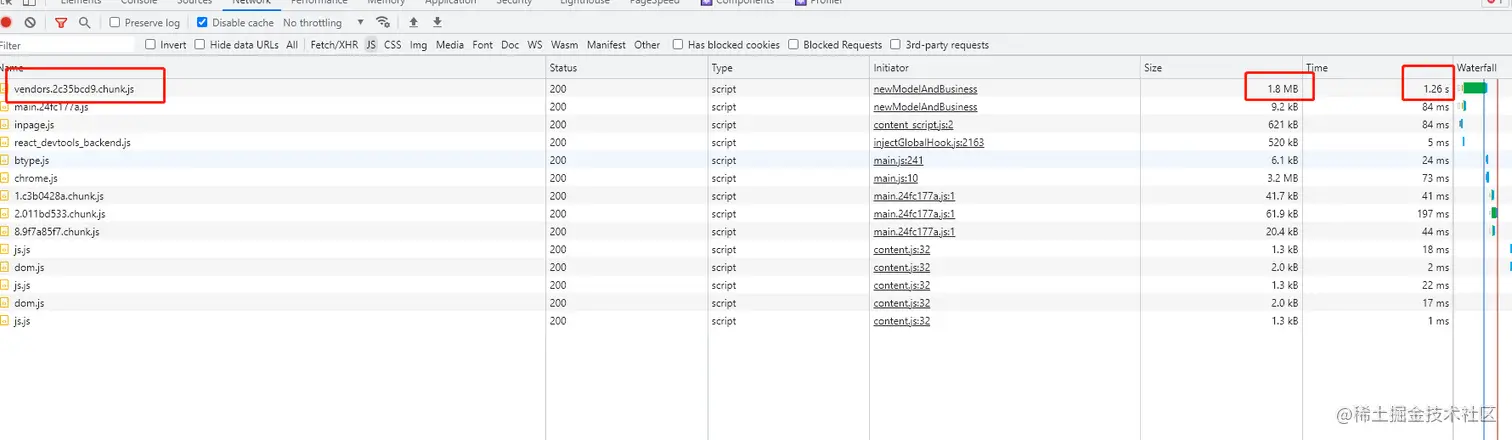Filter requests by Img
1512x440 pixels.
418,45
